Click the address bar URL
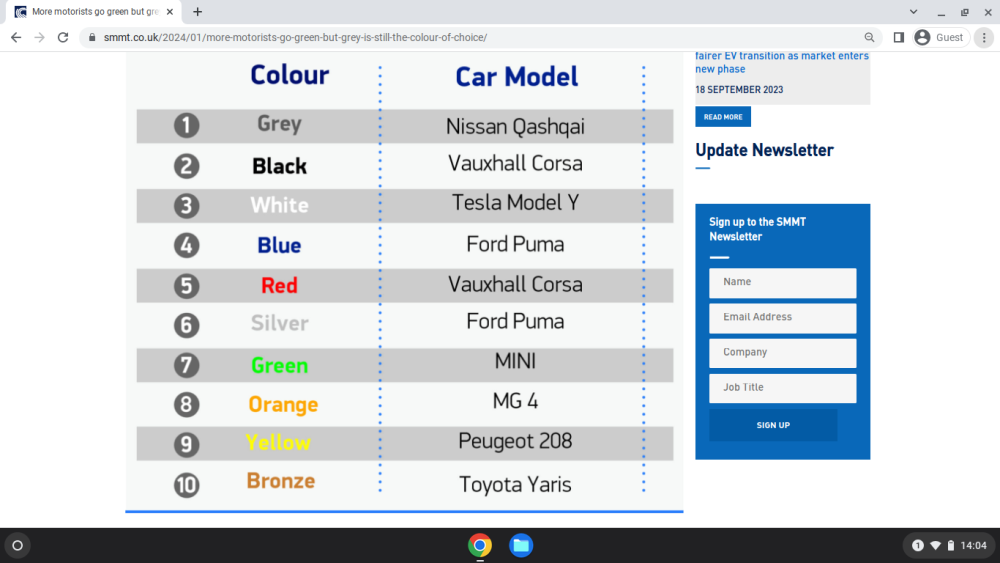The height and width of the screenshot is (563, 1000). tap(295, 38)
